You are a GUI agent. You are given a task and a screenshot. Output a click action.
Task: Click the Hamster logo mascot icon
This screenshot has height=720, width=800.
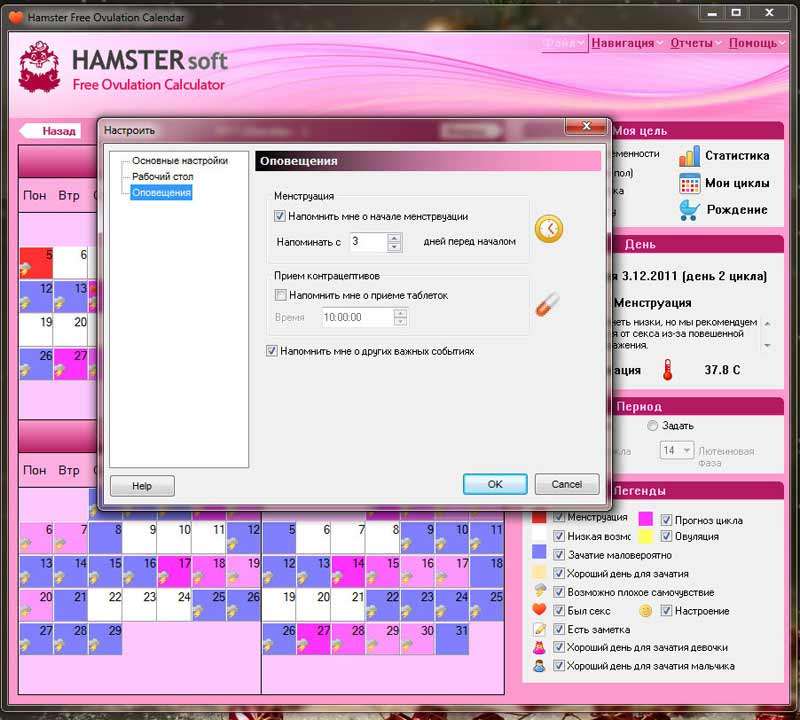[x=39, y=67]
